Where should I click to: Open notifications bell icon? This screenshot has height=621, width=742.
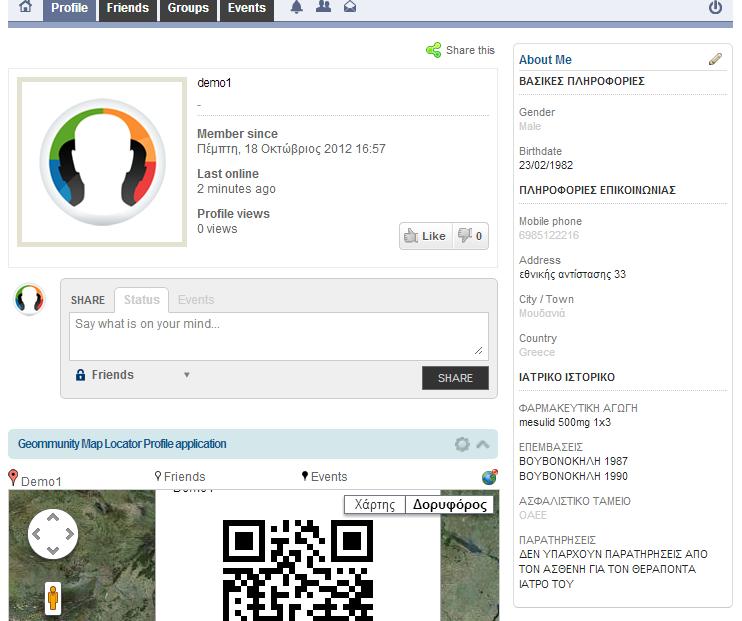(x=296, y=7)
